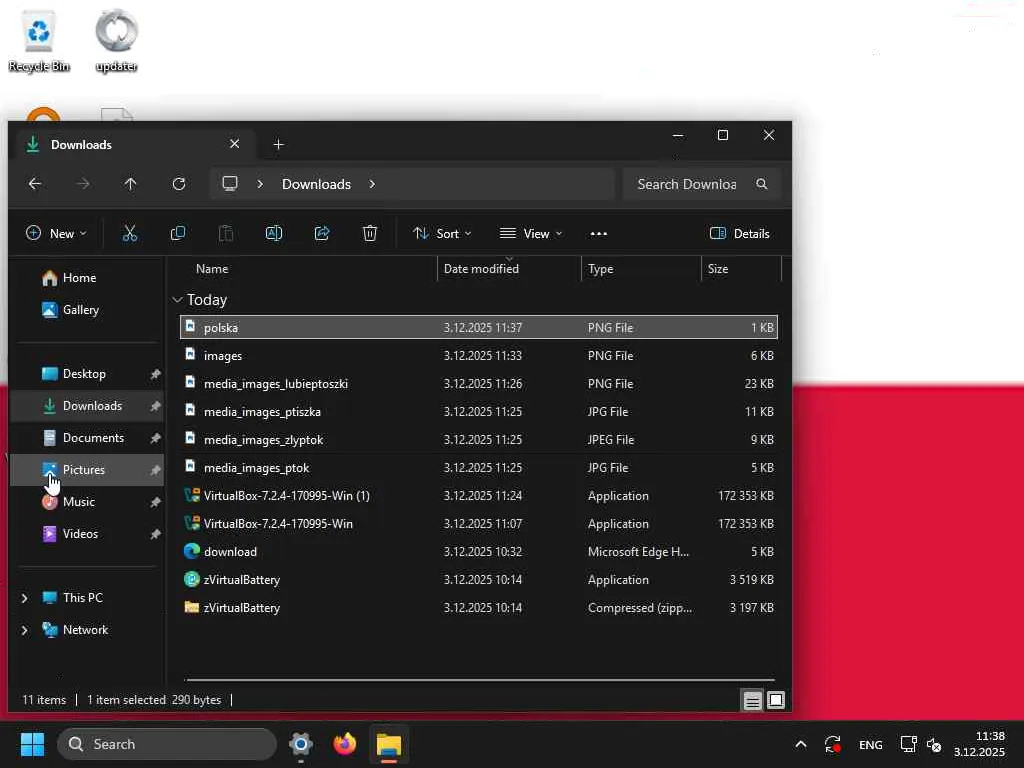Open the updater desktop icon
Image resolution: width=1024 pixels, height=768 pixels.
pyautogui.click(x=116, y=40)
